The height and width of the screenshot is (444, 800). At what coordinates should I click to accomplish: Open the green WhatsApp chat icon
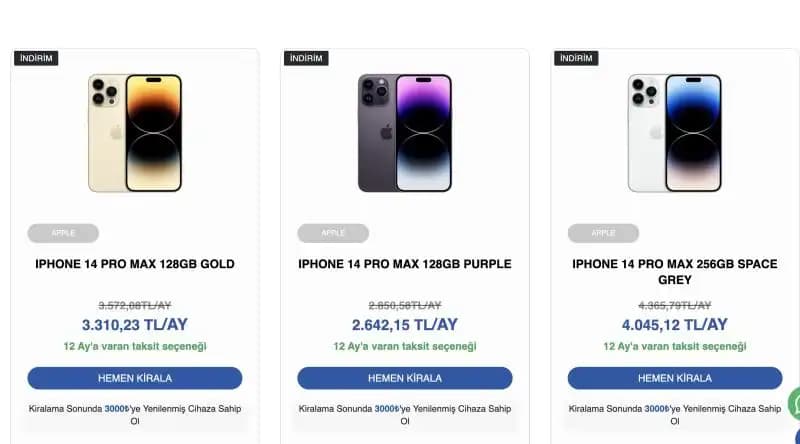(794, 404)
